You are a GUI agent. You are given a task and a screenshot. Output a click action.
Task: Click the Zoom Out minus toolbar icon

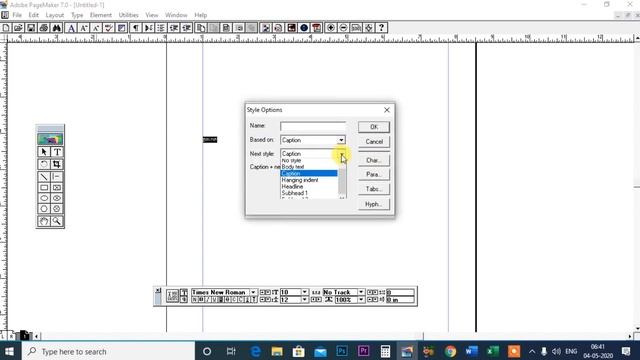(x=343, y=28)
